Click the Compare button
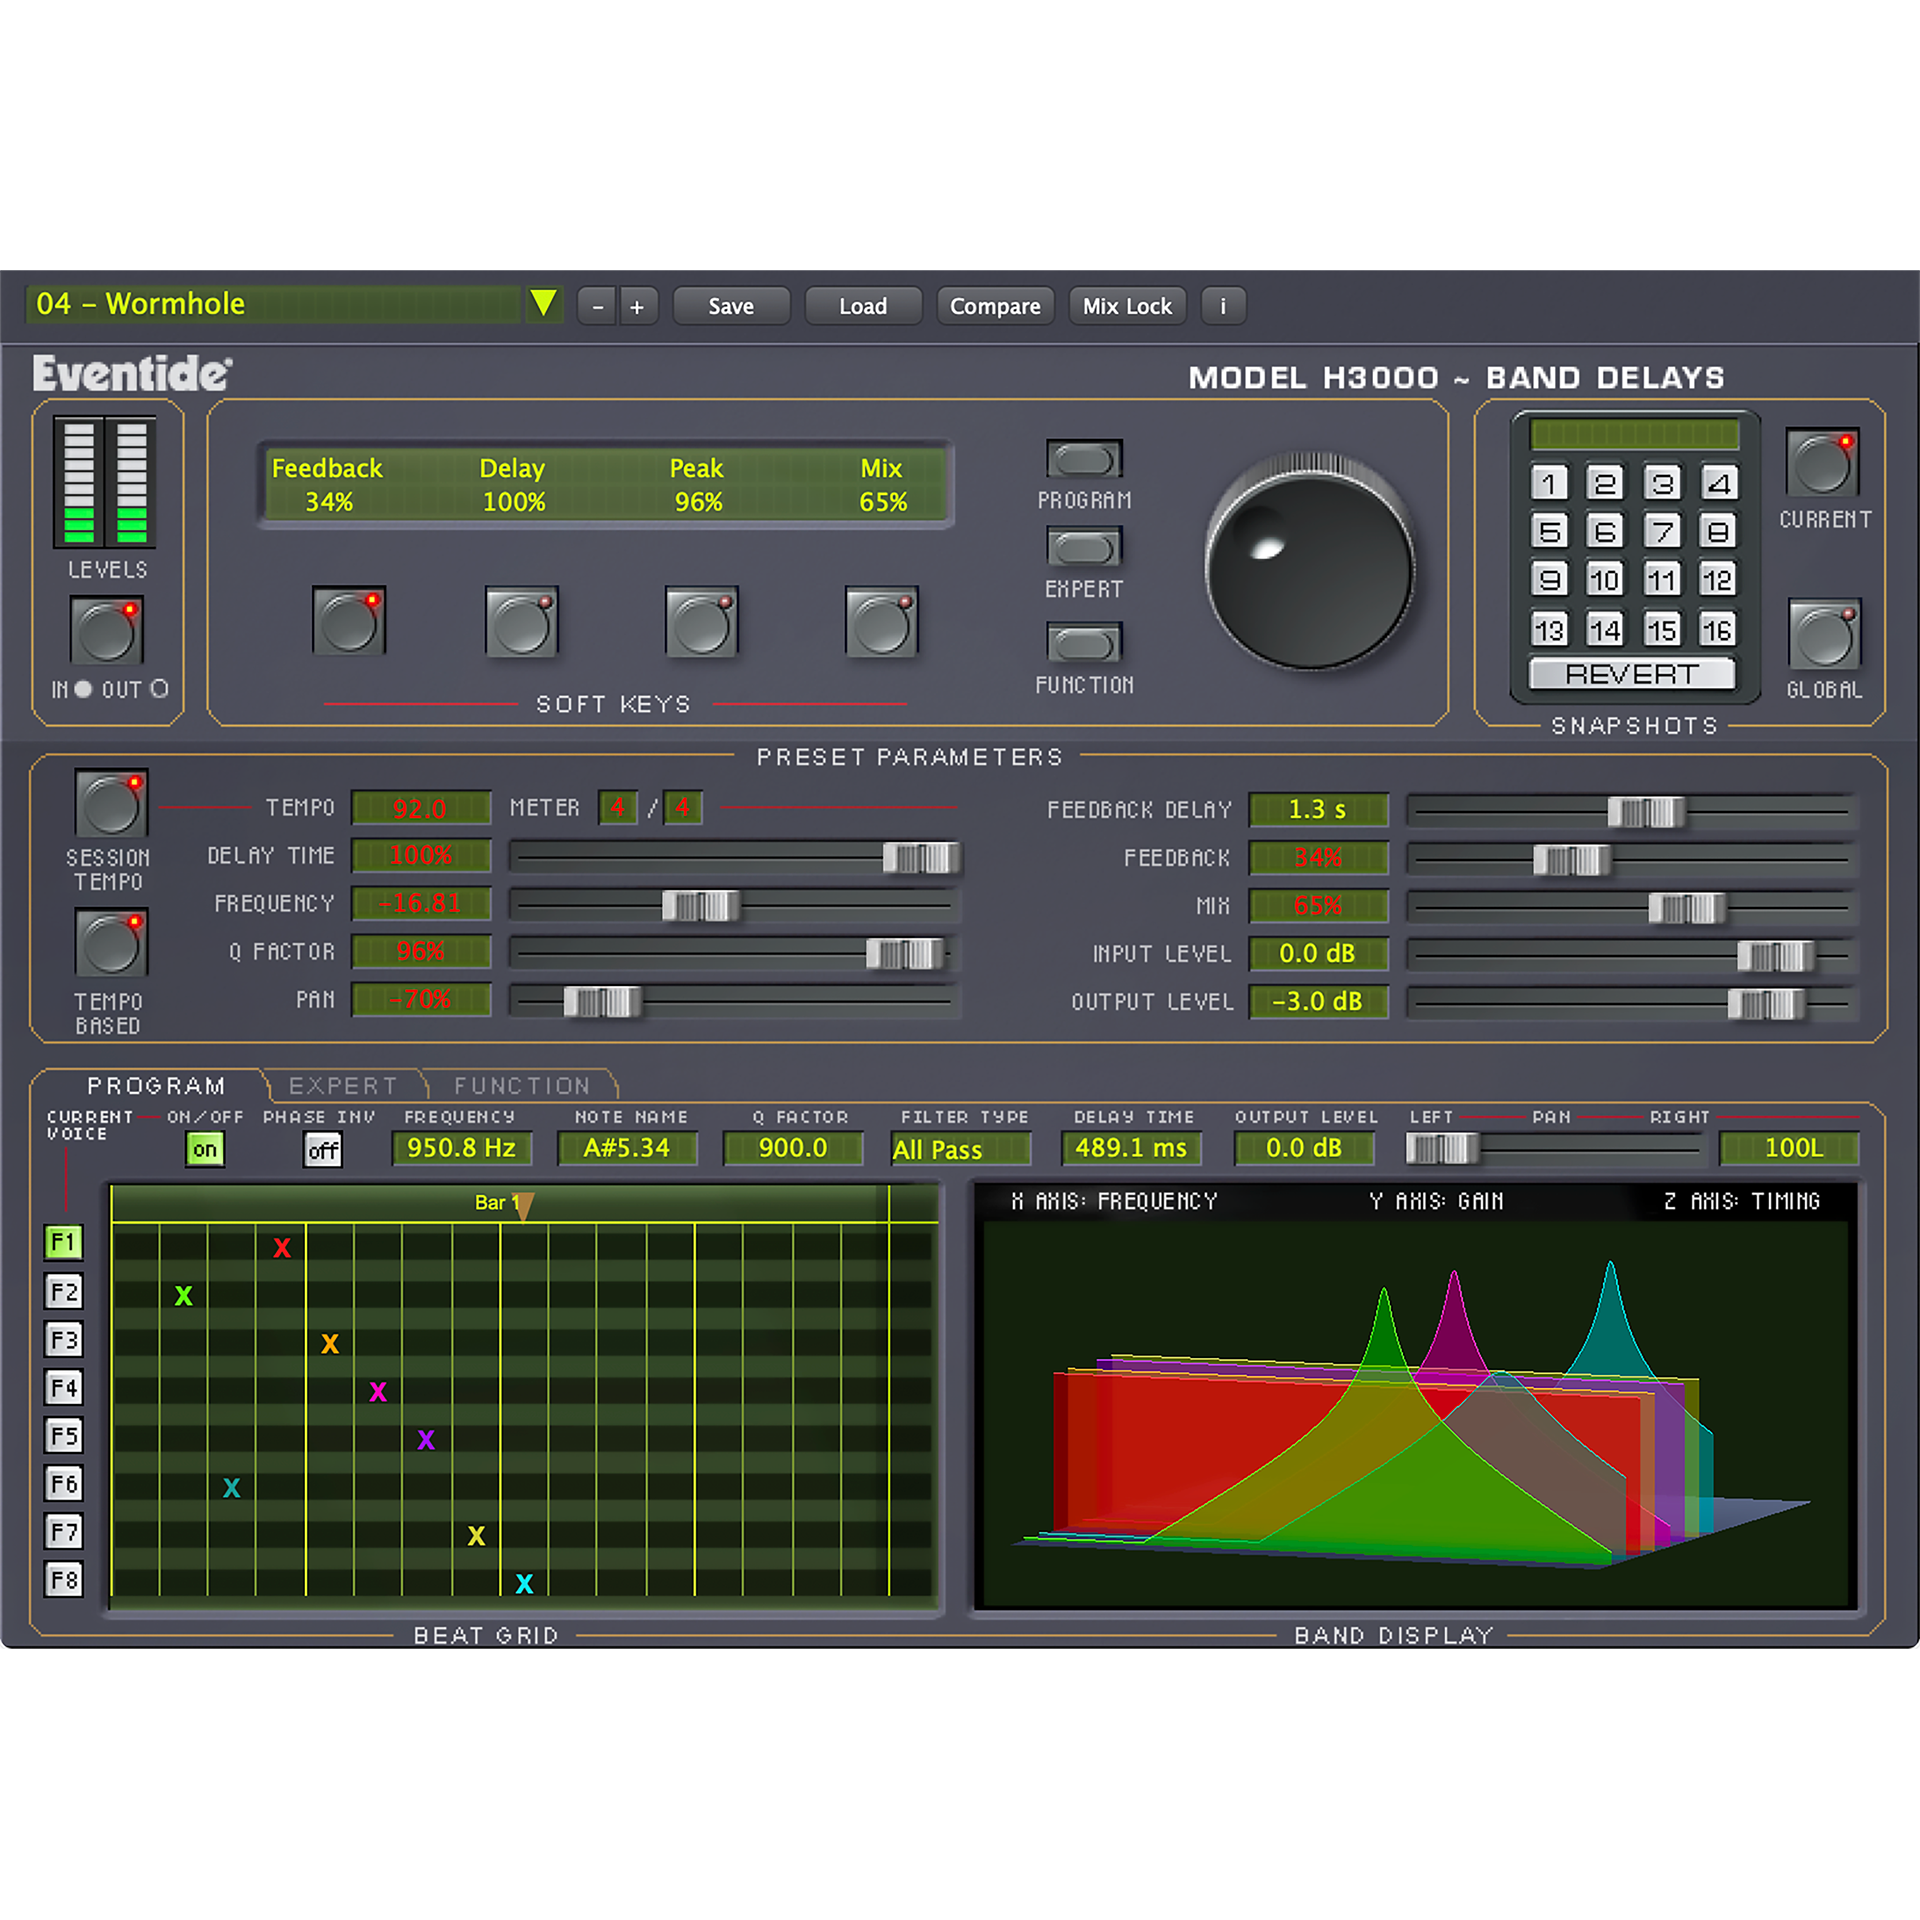The width and height of the screenshot is (1920, 1920). (x=995, y=306)
